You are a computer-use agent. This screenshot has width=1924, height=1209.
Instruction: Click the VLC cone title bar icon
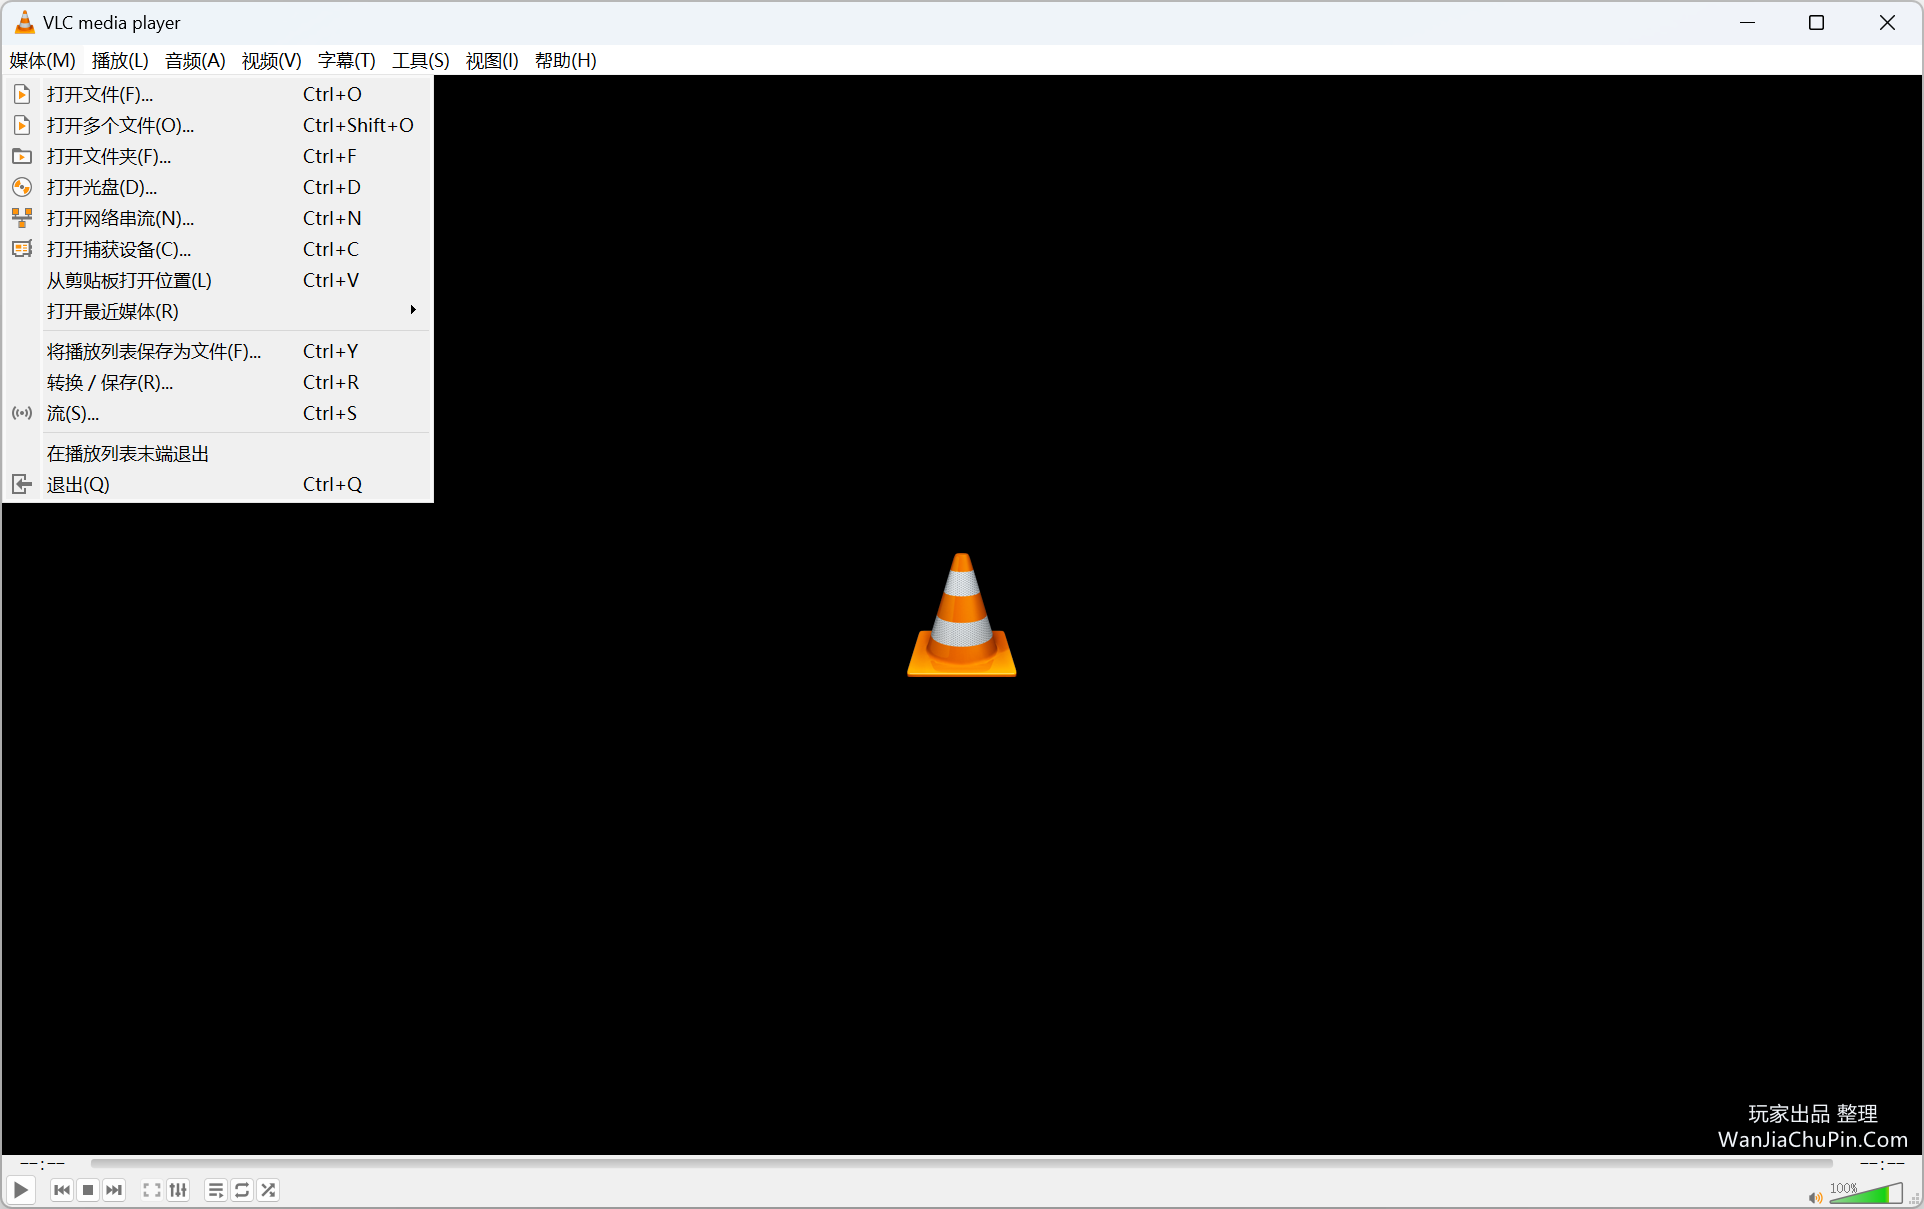coord(24,22)
